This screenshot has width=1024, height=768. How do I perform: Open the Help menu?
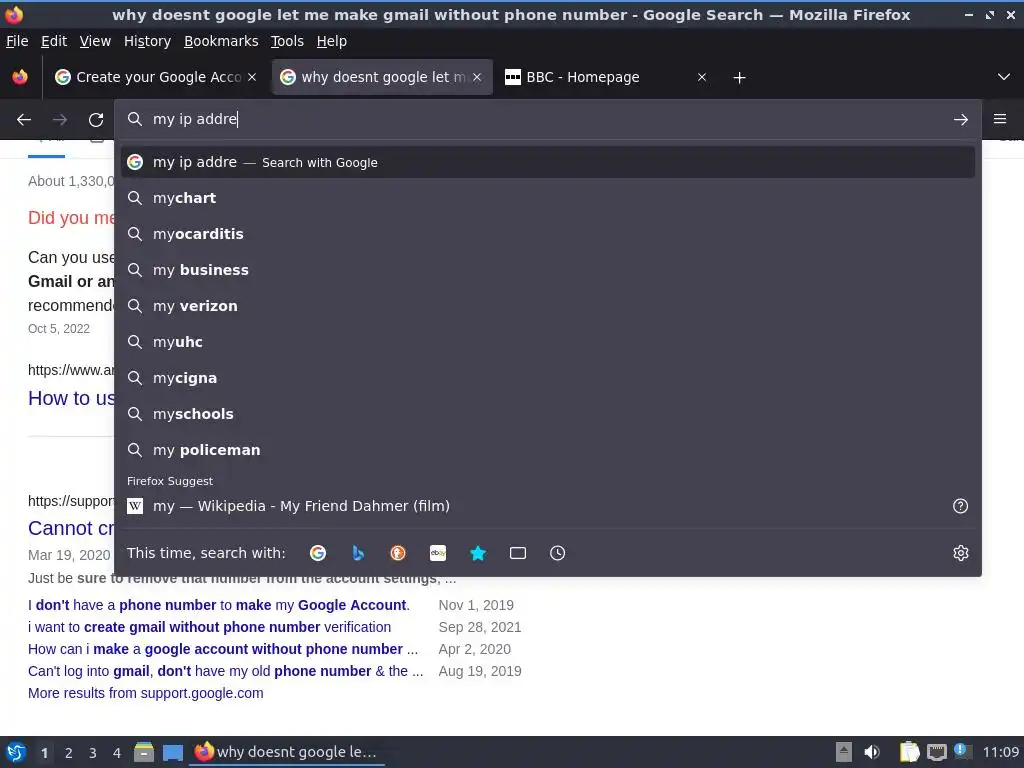point(332,41)
